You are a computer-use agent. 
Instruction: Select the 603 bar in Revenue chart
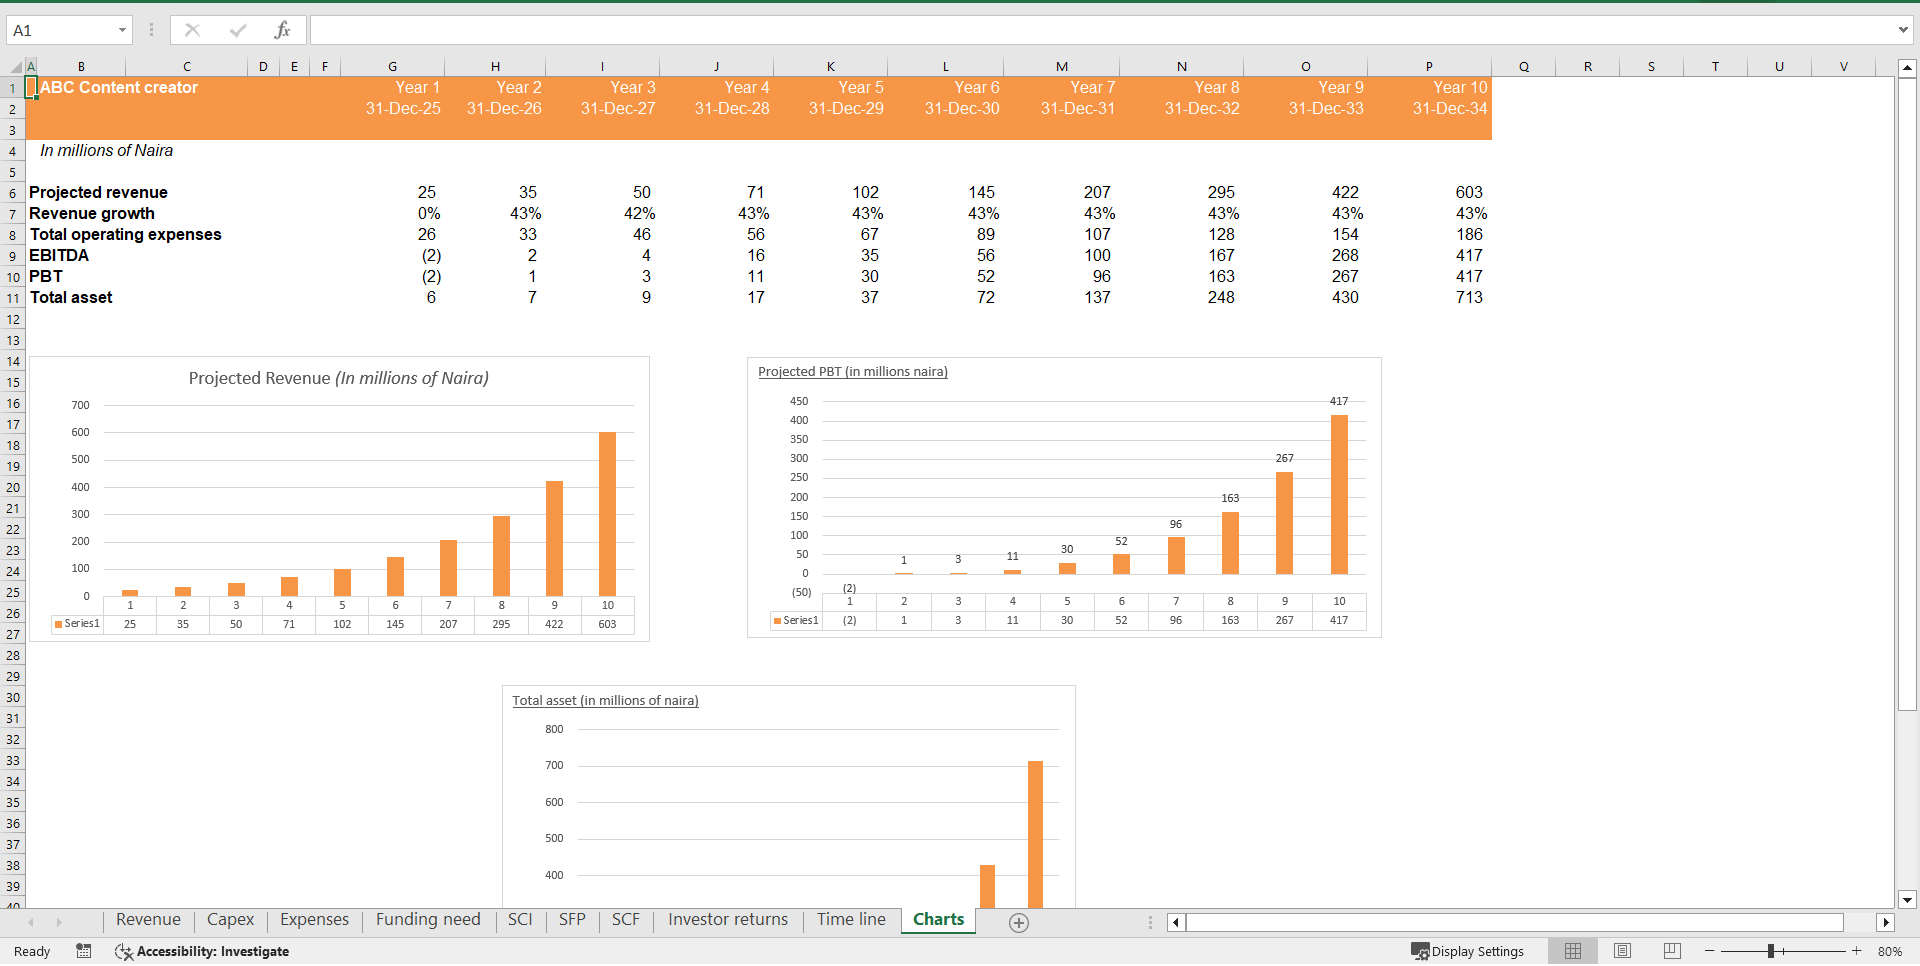(x=607, y=514)
